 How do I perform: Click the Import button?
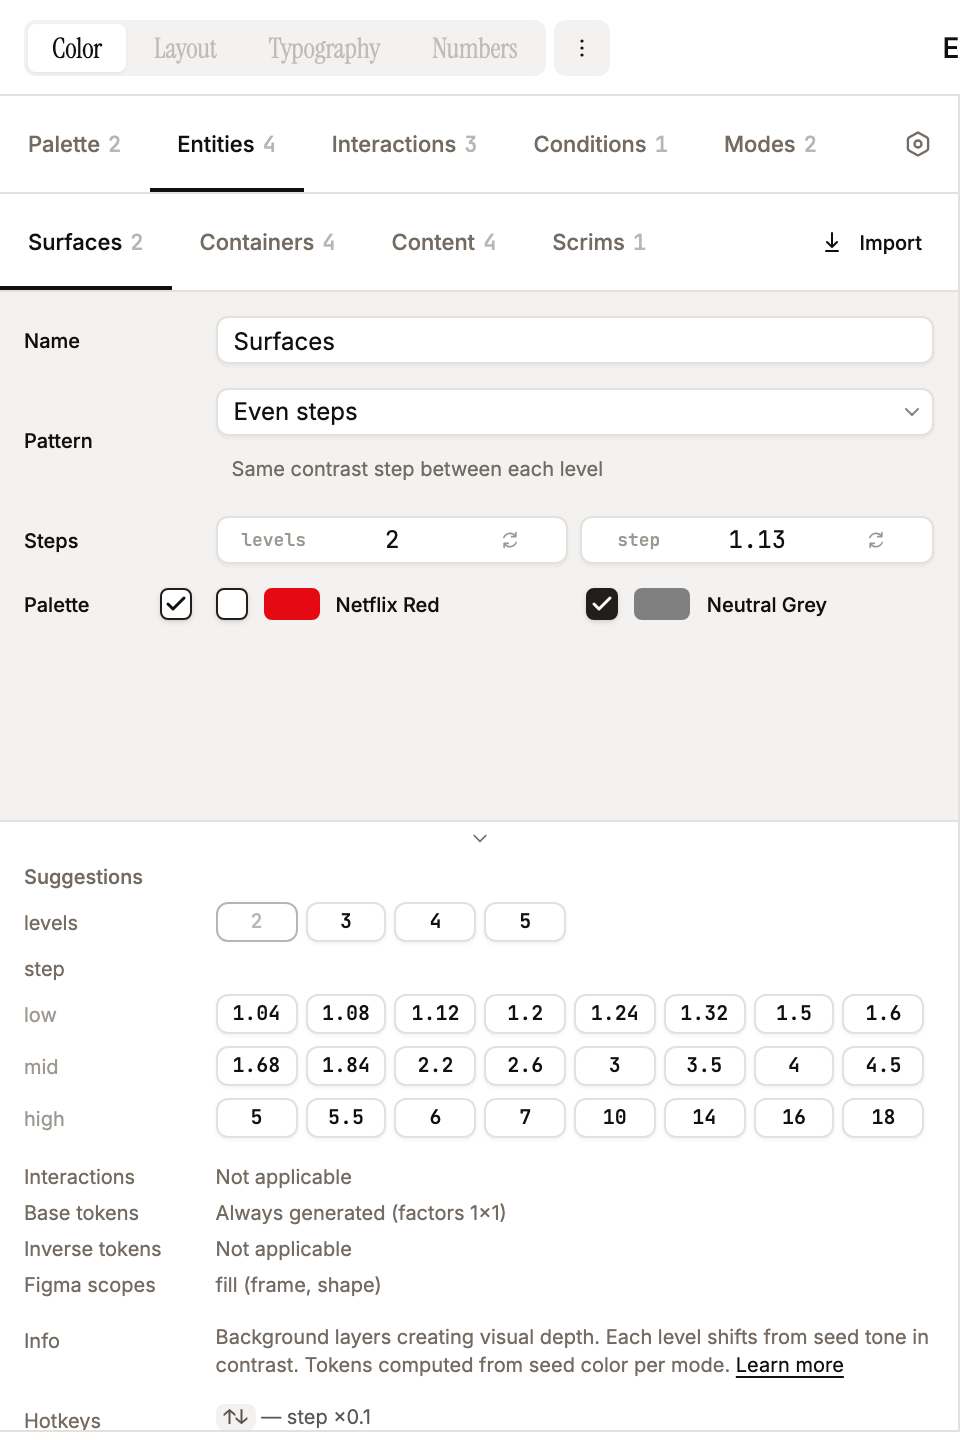(872, 242)
